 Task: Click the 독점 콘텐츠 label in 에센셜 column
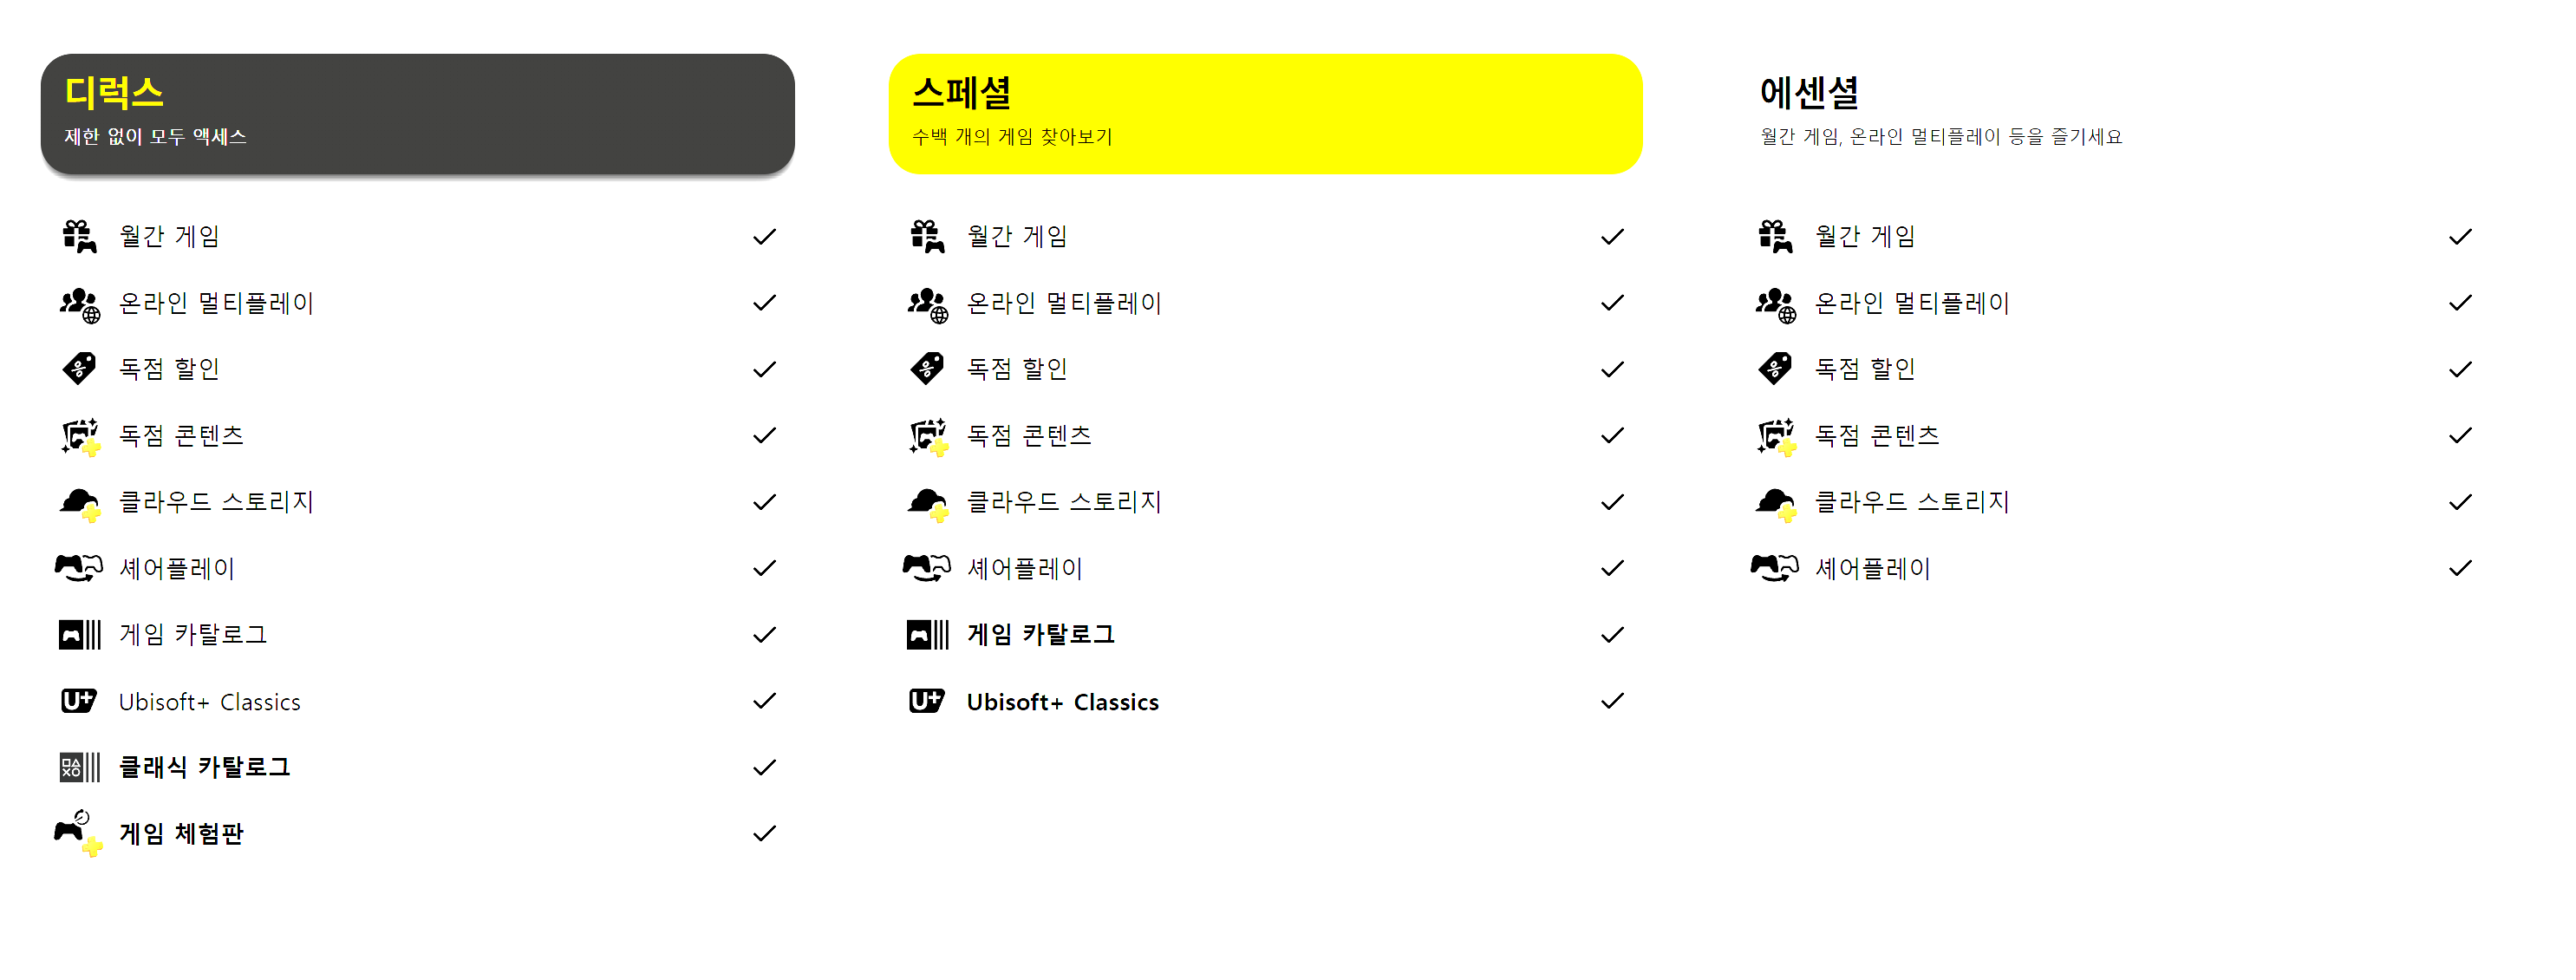click(x=1877, y=436)
